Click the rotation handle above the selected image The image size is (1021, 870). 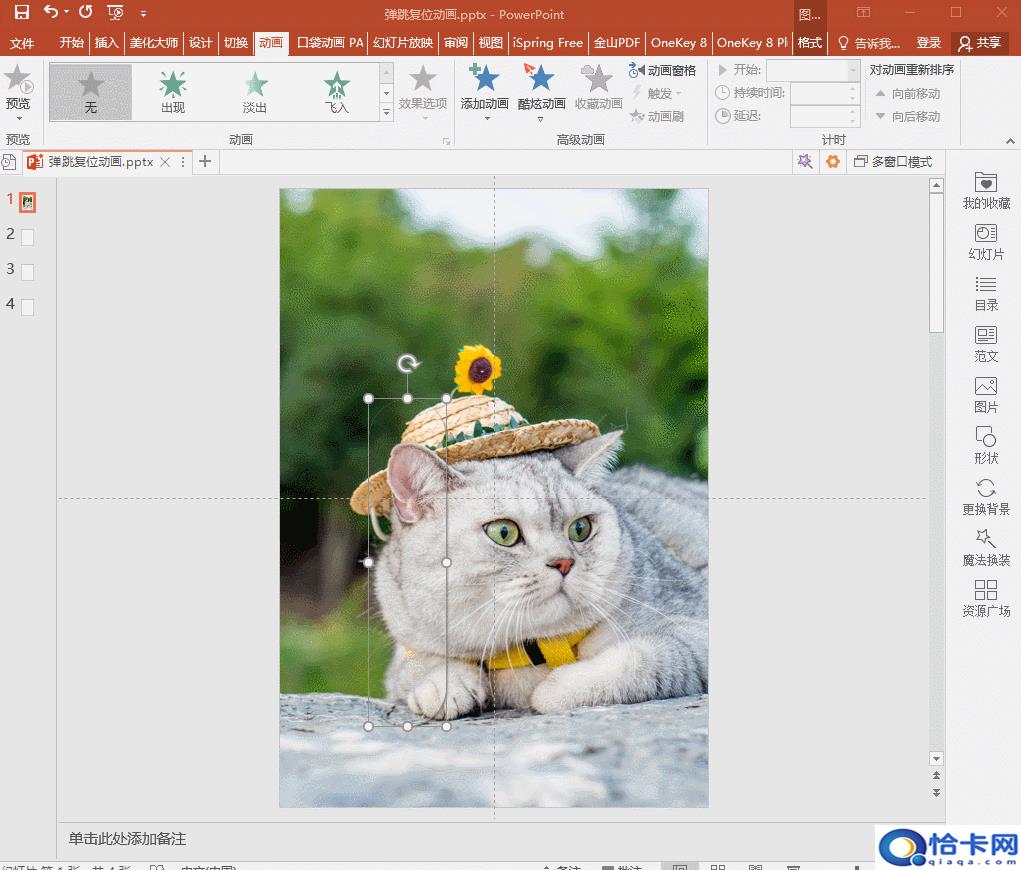click(x=407, y=364)
